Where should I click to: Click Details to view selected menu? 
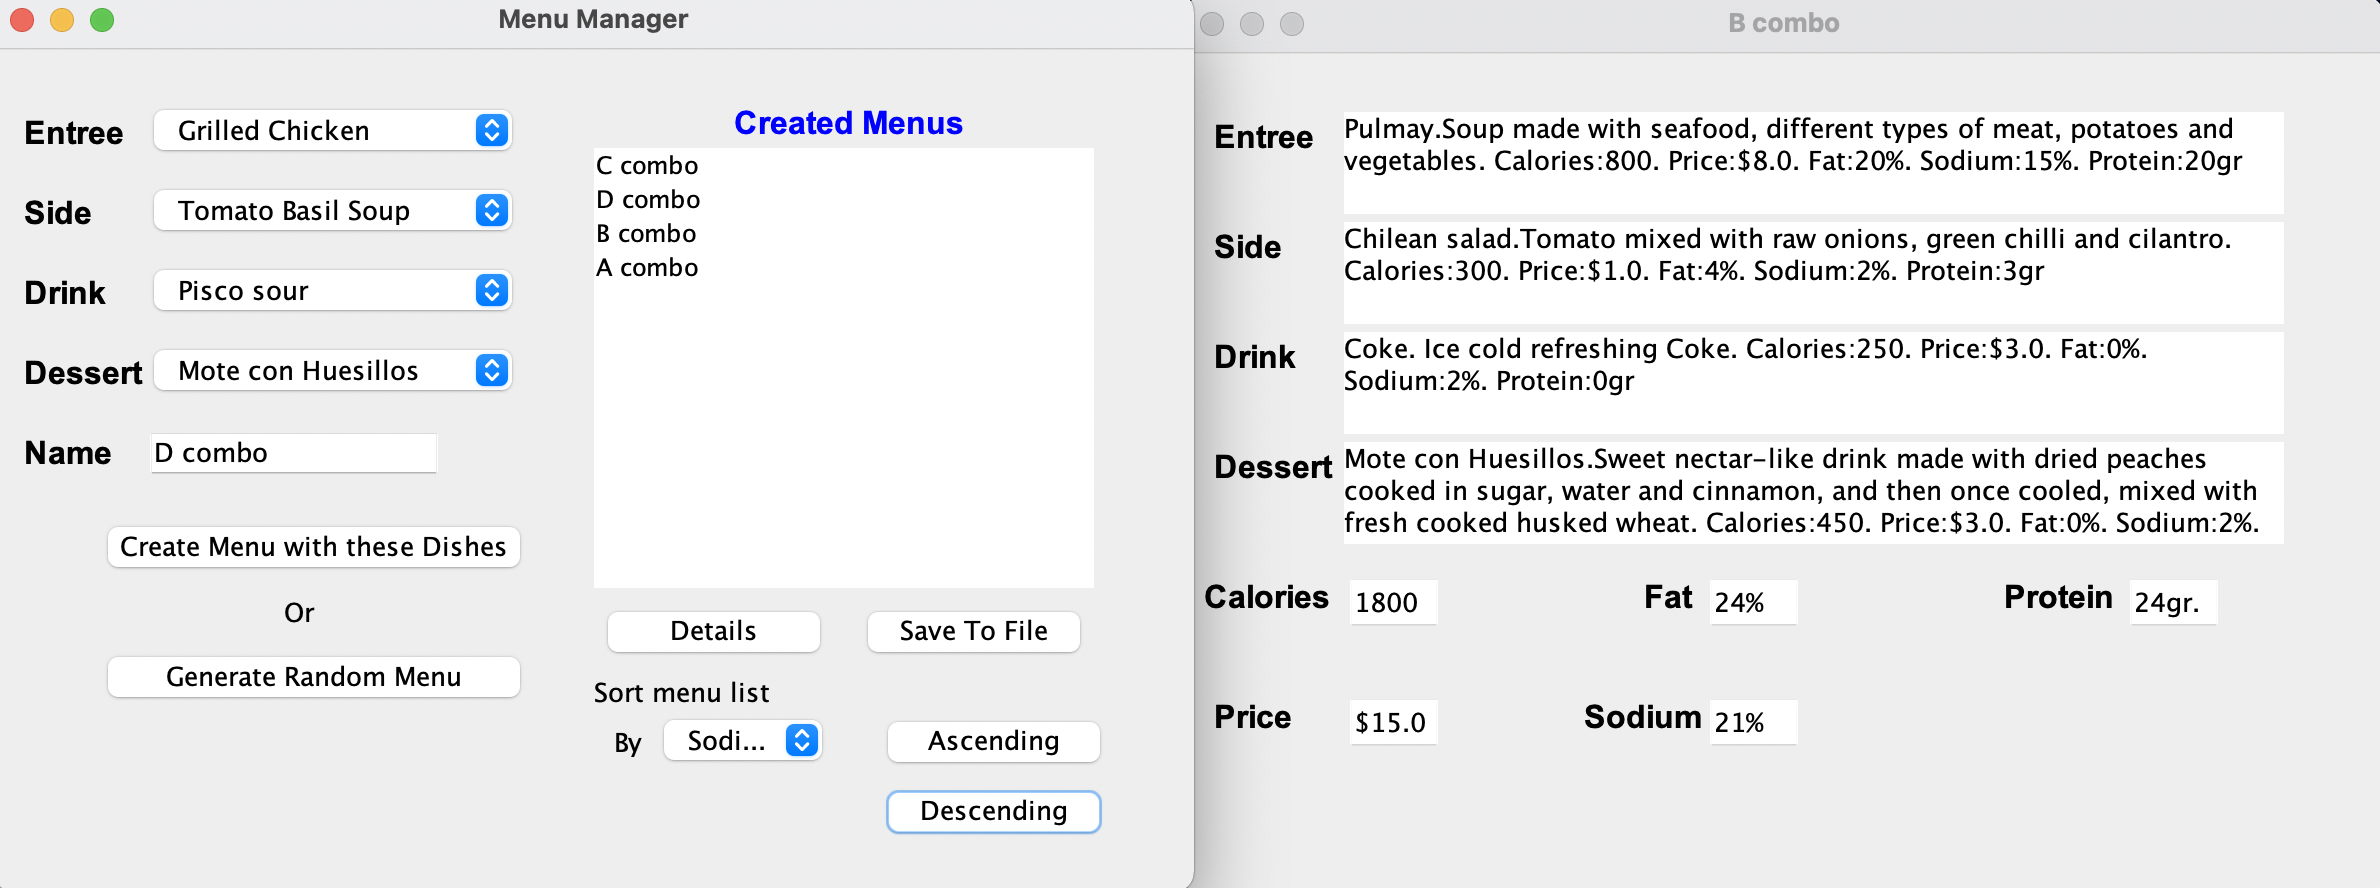(713, 631)
